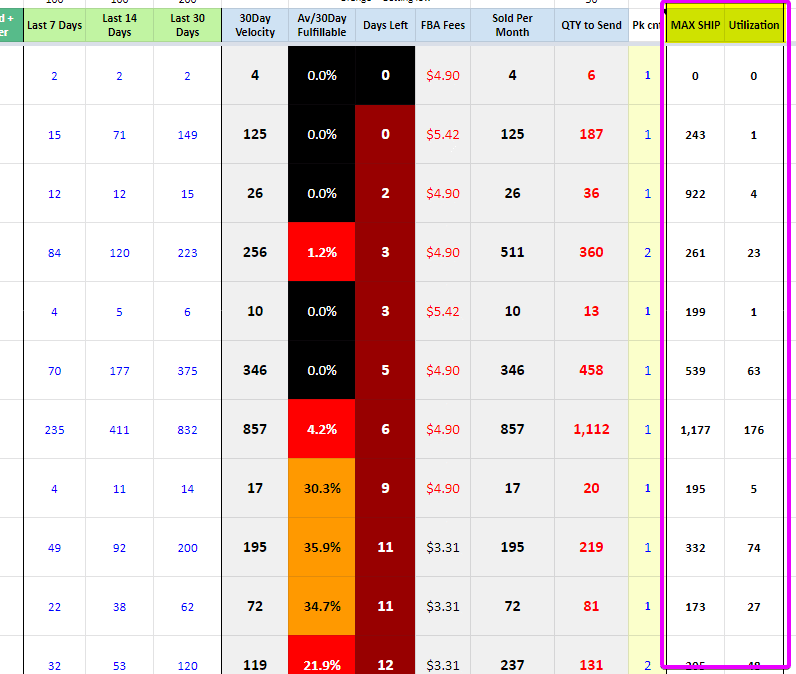
Task: Select the 177 Last 14 Days cell
Action: (119, 371)
